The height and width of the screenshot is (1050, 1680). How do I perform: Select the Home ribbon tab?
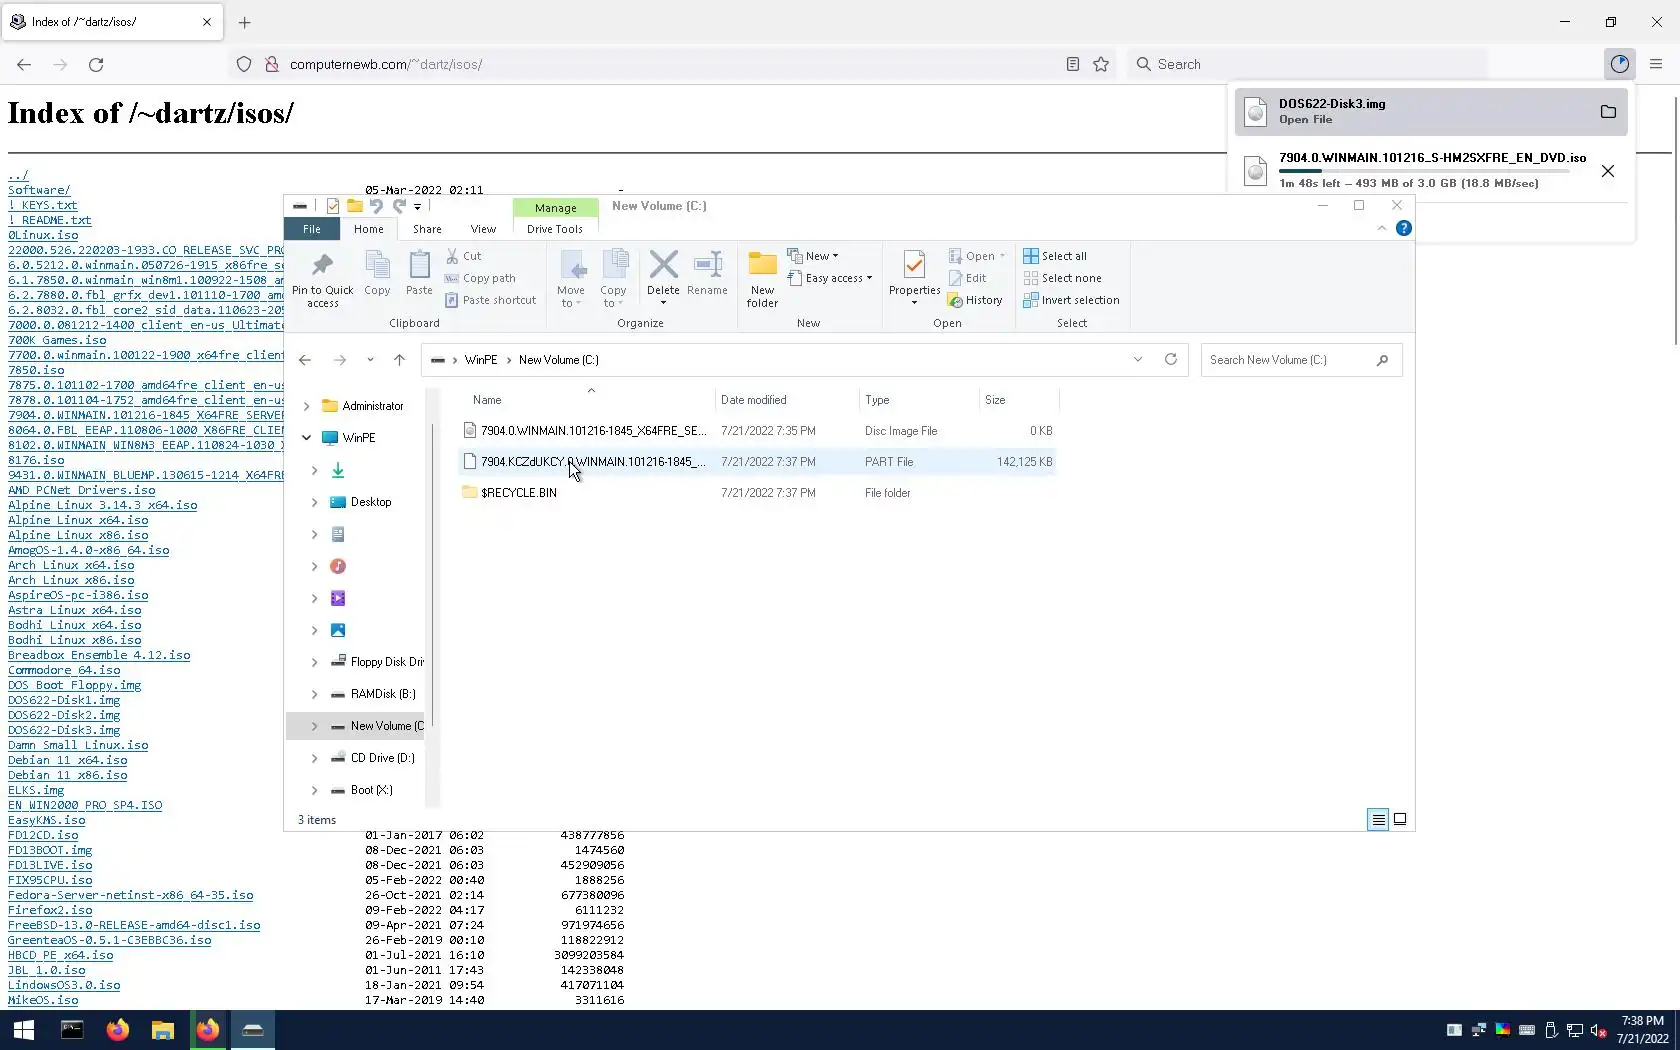pyautogui.click(x=368, y=229)
